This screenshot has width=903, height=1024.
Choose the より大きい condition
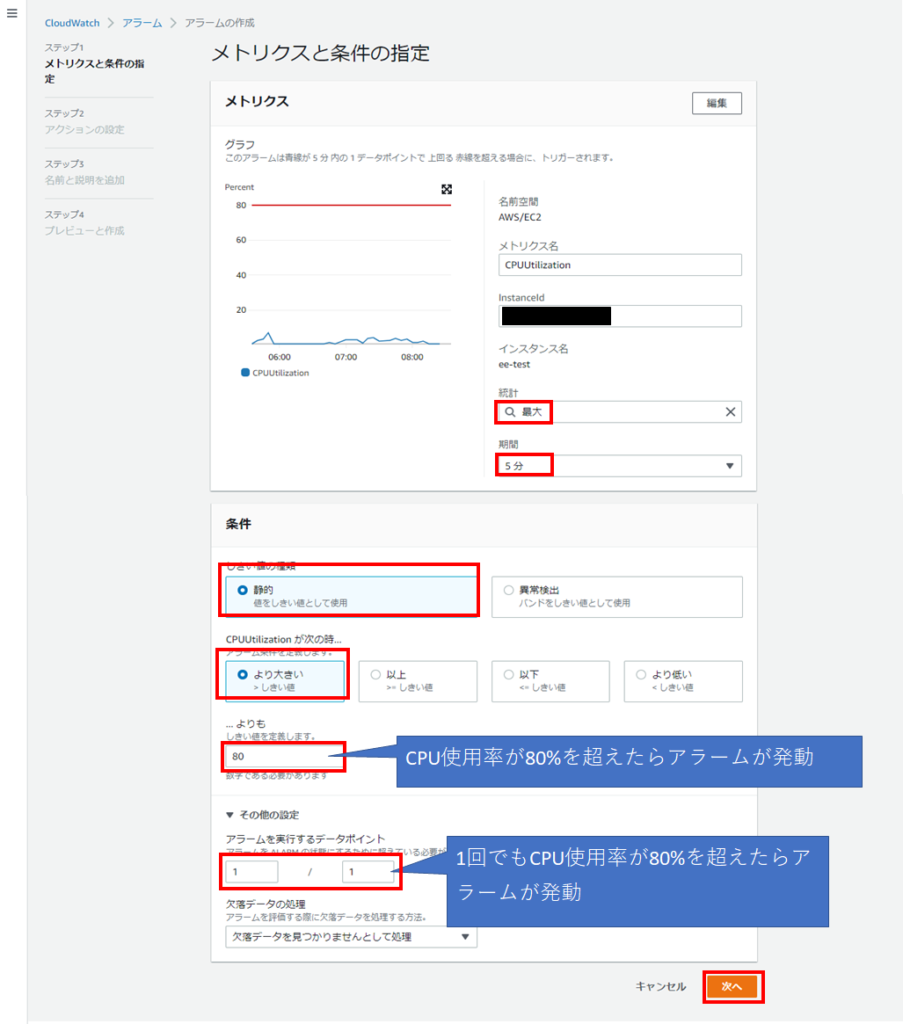285,681
